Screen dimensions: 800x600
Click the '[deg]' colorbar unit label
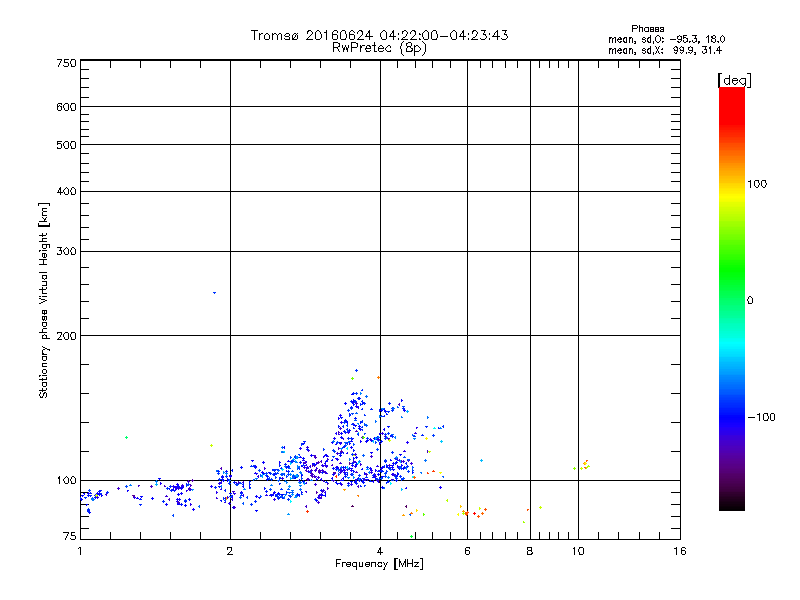coord(734,80)
